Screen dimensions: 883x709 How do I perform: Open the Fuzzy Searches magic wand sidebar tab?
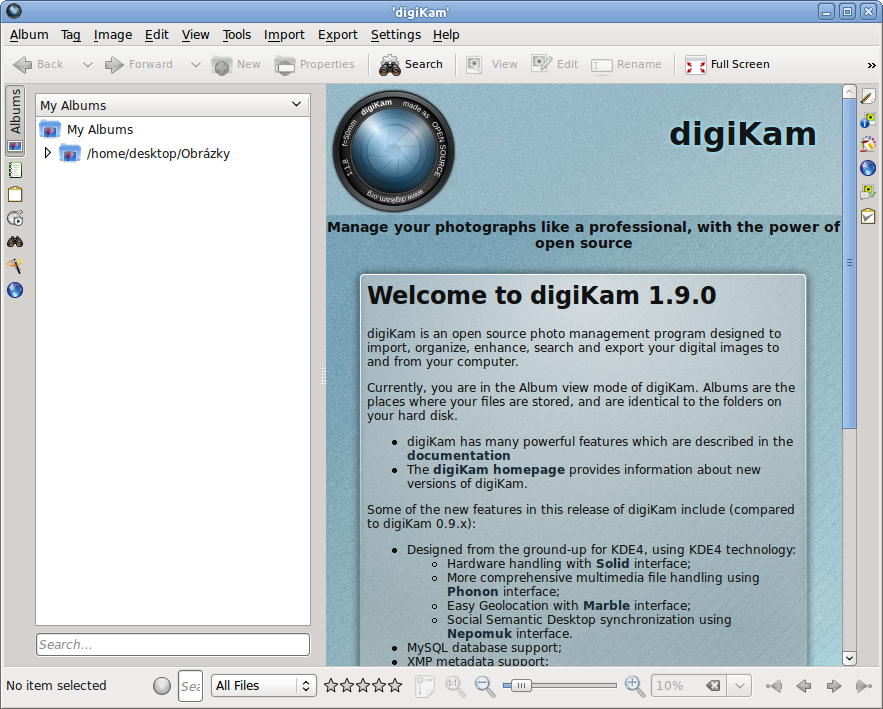[x=15, y=266]
